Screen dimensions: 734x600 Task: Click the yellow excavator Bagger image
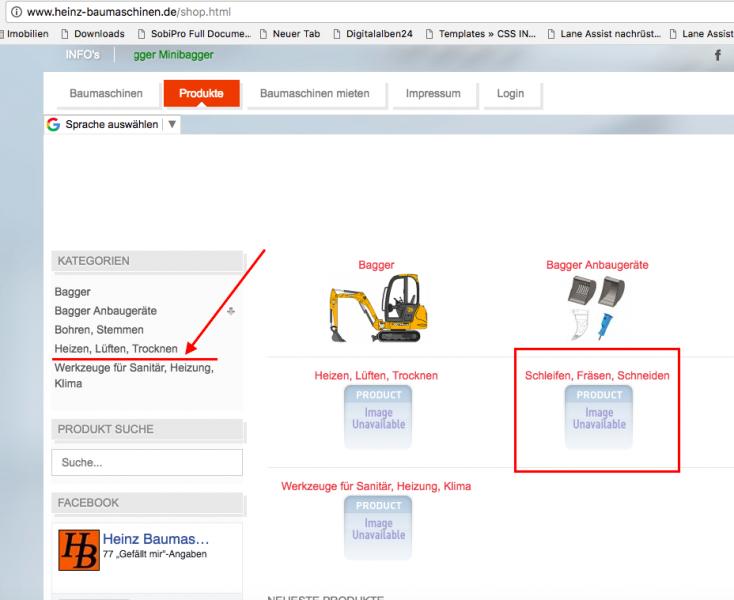pos(376,308)
